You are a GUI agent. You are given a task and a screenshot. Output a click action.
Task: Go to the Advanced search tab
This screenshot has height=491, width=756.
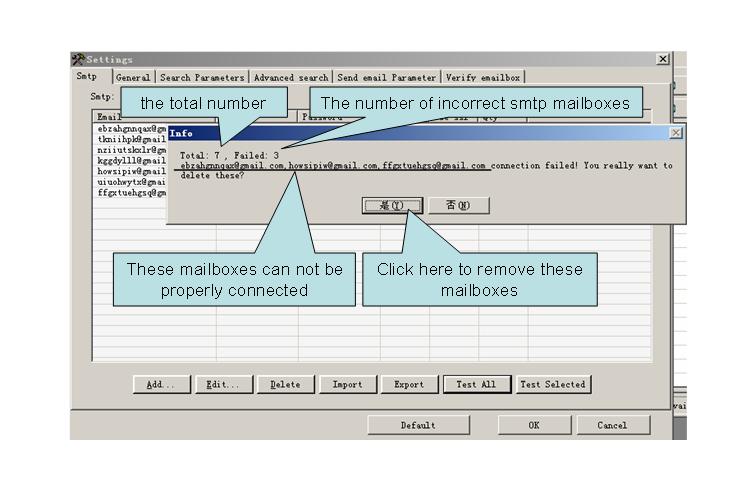pos(291,77)
